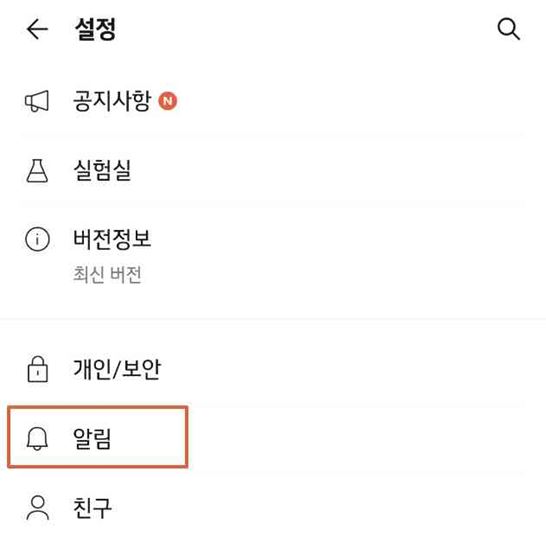Click the 설정 page title
This screenshot has height=535, width=546.
95,29
